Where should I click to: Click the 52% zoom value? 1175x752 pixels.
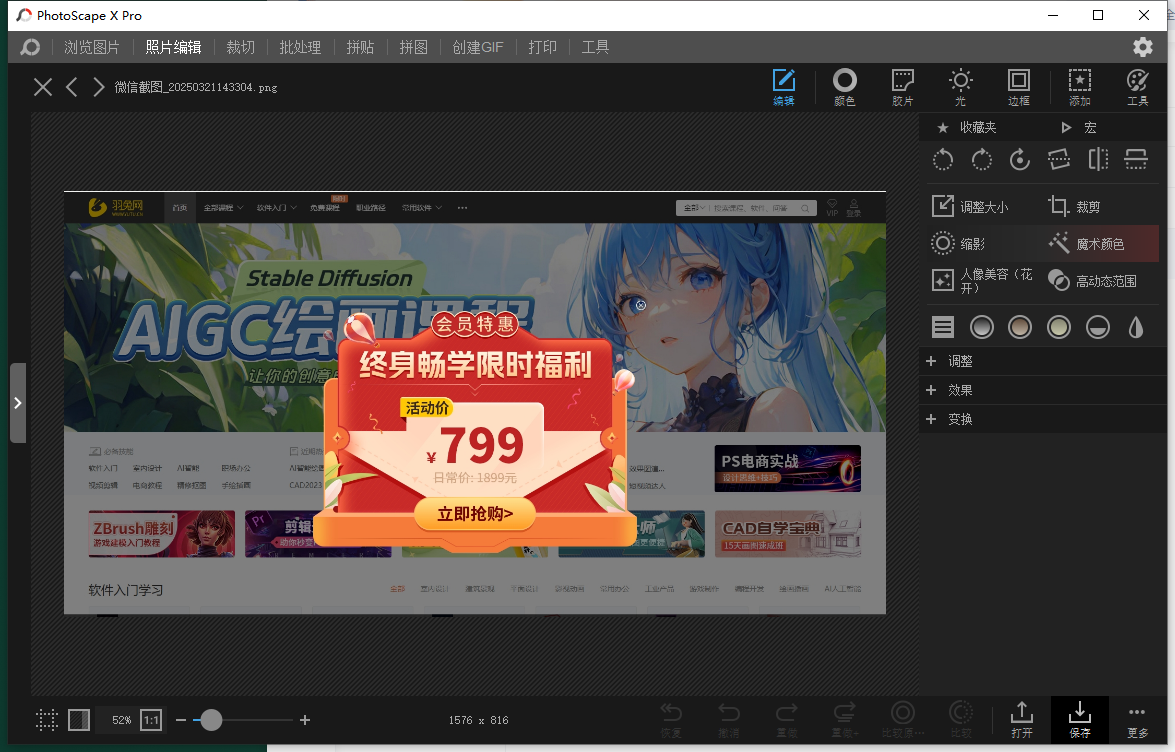(x=121, y=720)
